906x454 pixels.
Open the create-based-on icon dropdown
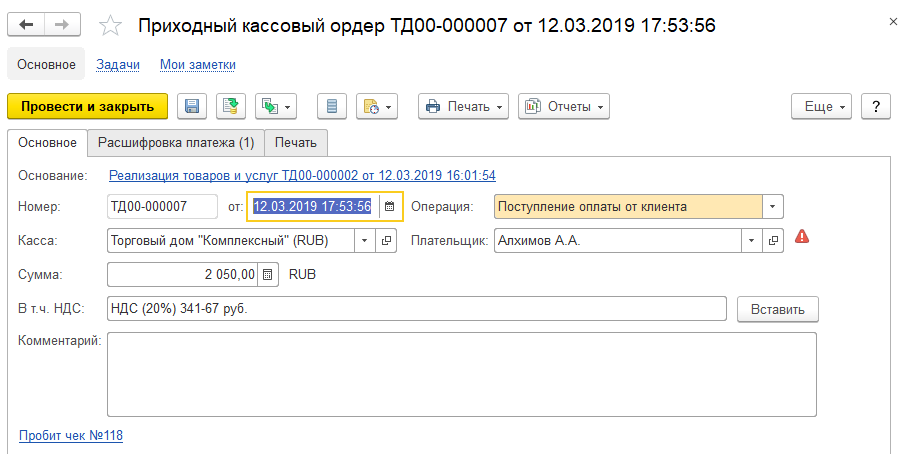(276, 106)
